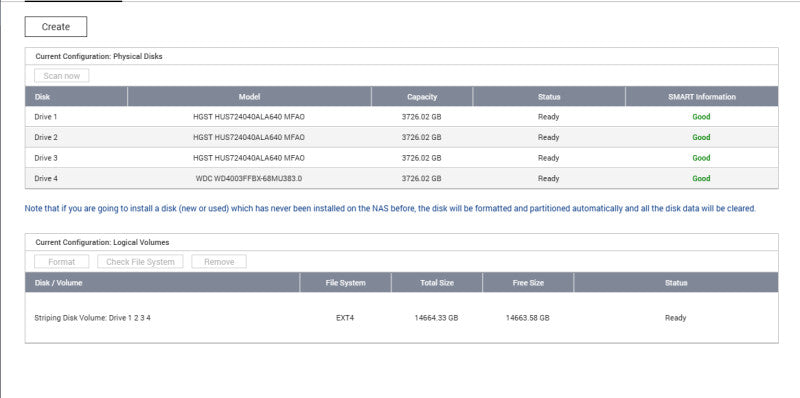Click Drive 1 capacity 3726.02 GB

pos(421,117)
